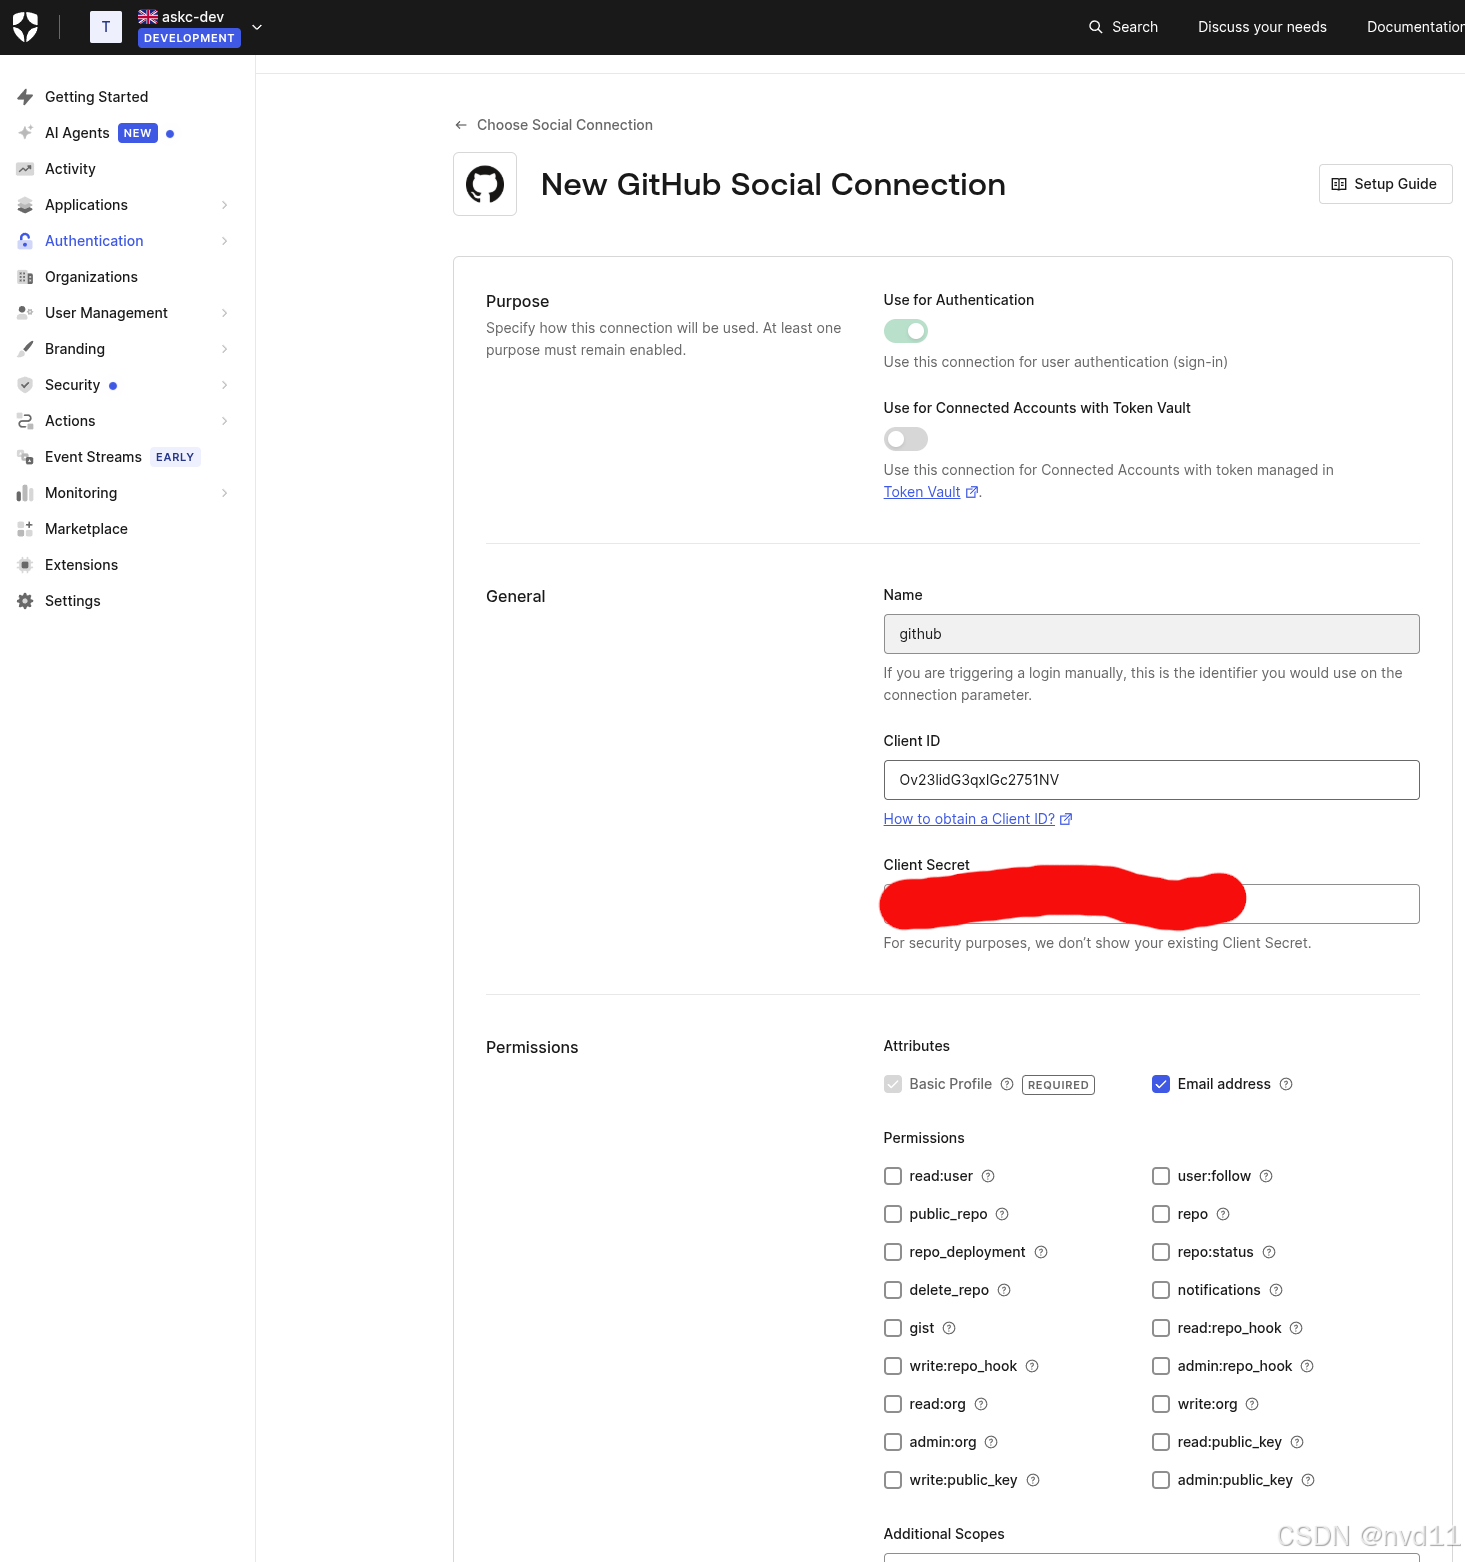The height and width of the screenshot is (1562, 1465).
Task: Expand the Actions chevron
Action: point(224,421)
